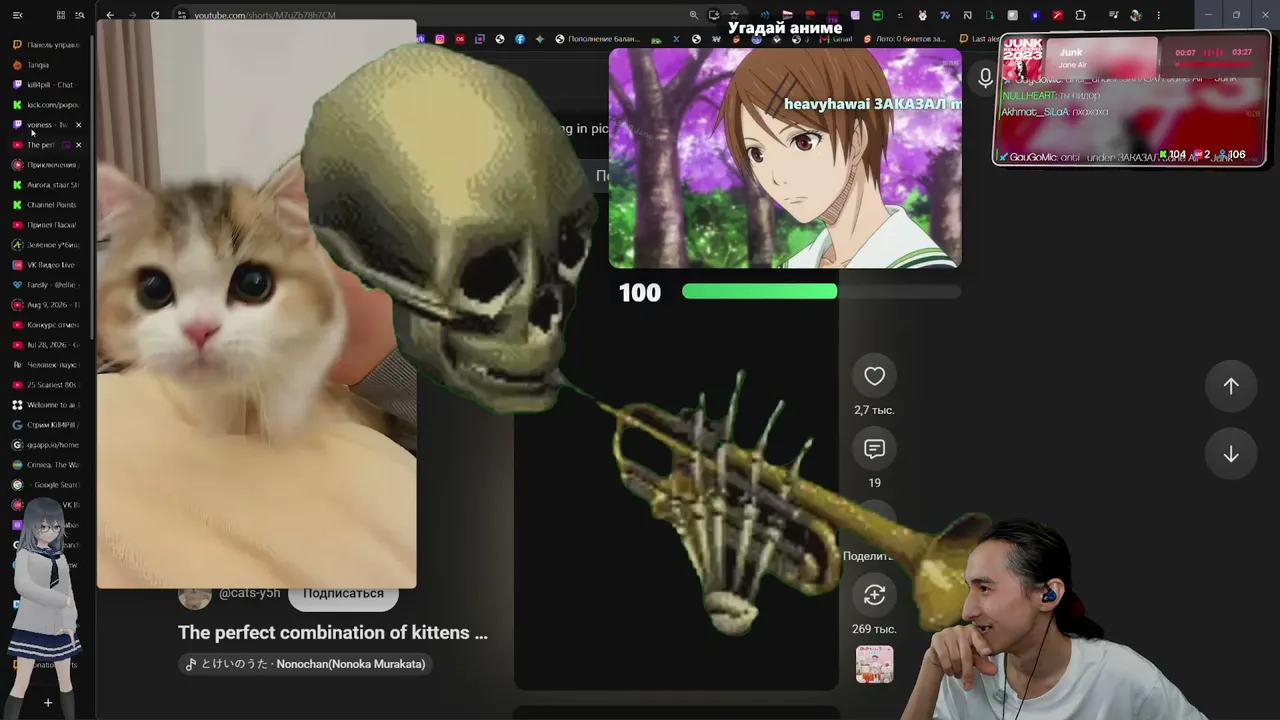Open tab groups grid icon
The width and height of the screenshot is (1280, 720).
click(x=61, y=15)
